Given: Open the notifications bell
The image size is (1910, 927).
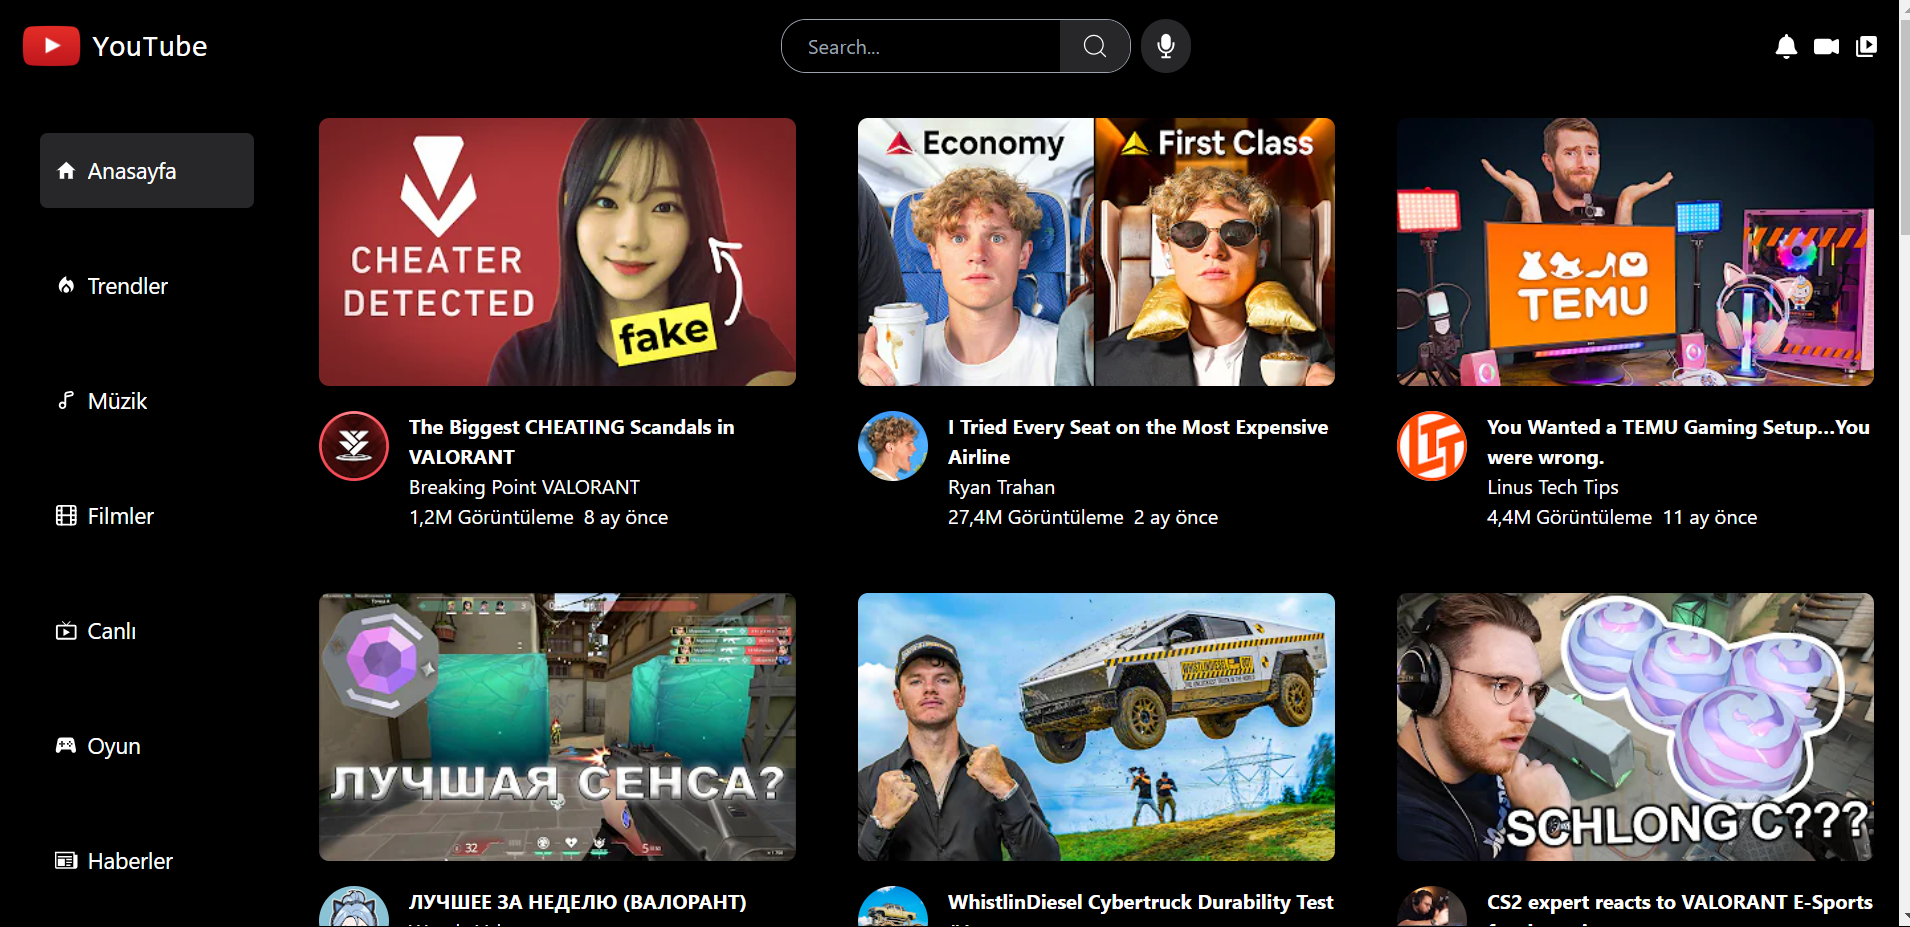Looking at the screenshot, I should pyautogui.click(x=1786, y=46).
